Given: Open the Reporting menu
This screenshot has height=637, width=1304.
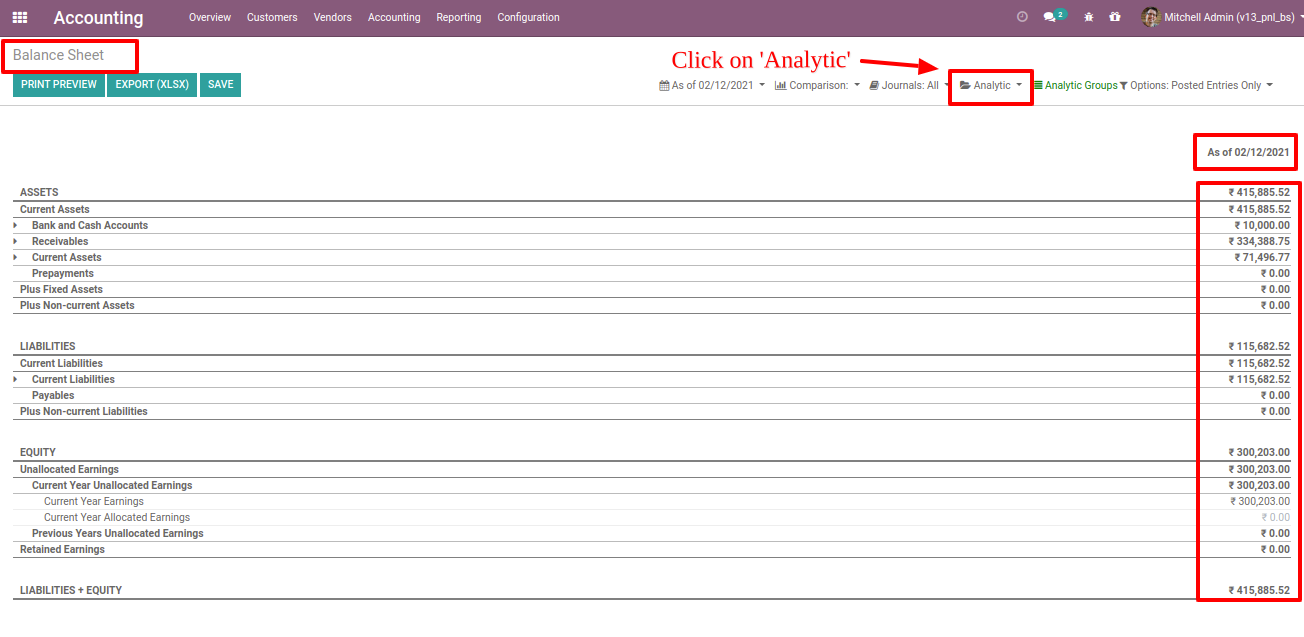Looking at the screenshot, I should click(458, 17).
